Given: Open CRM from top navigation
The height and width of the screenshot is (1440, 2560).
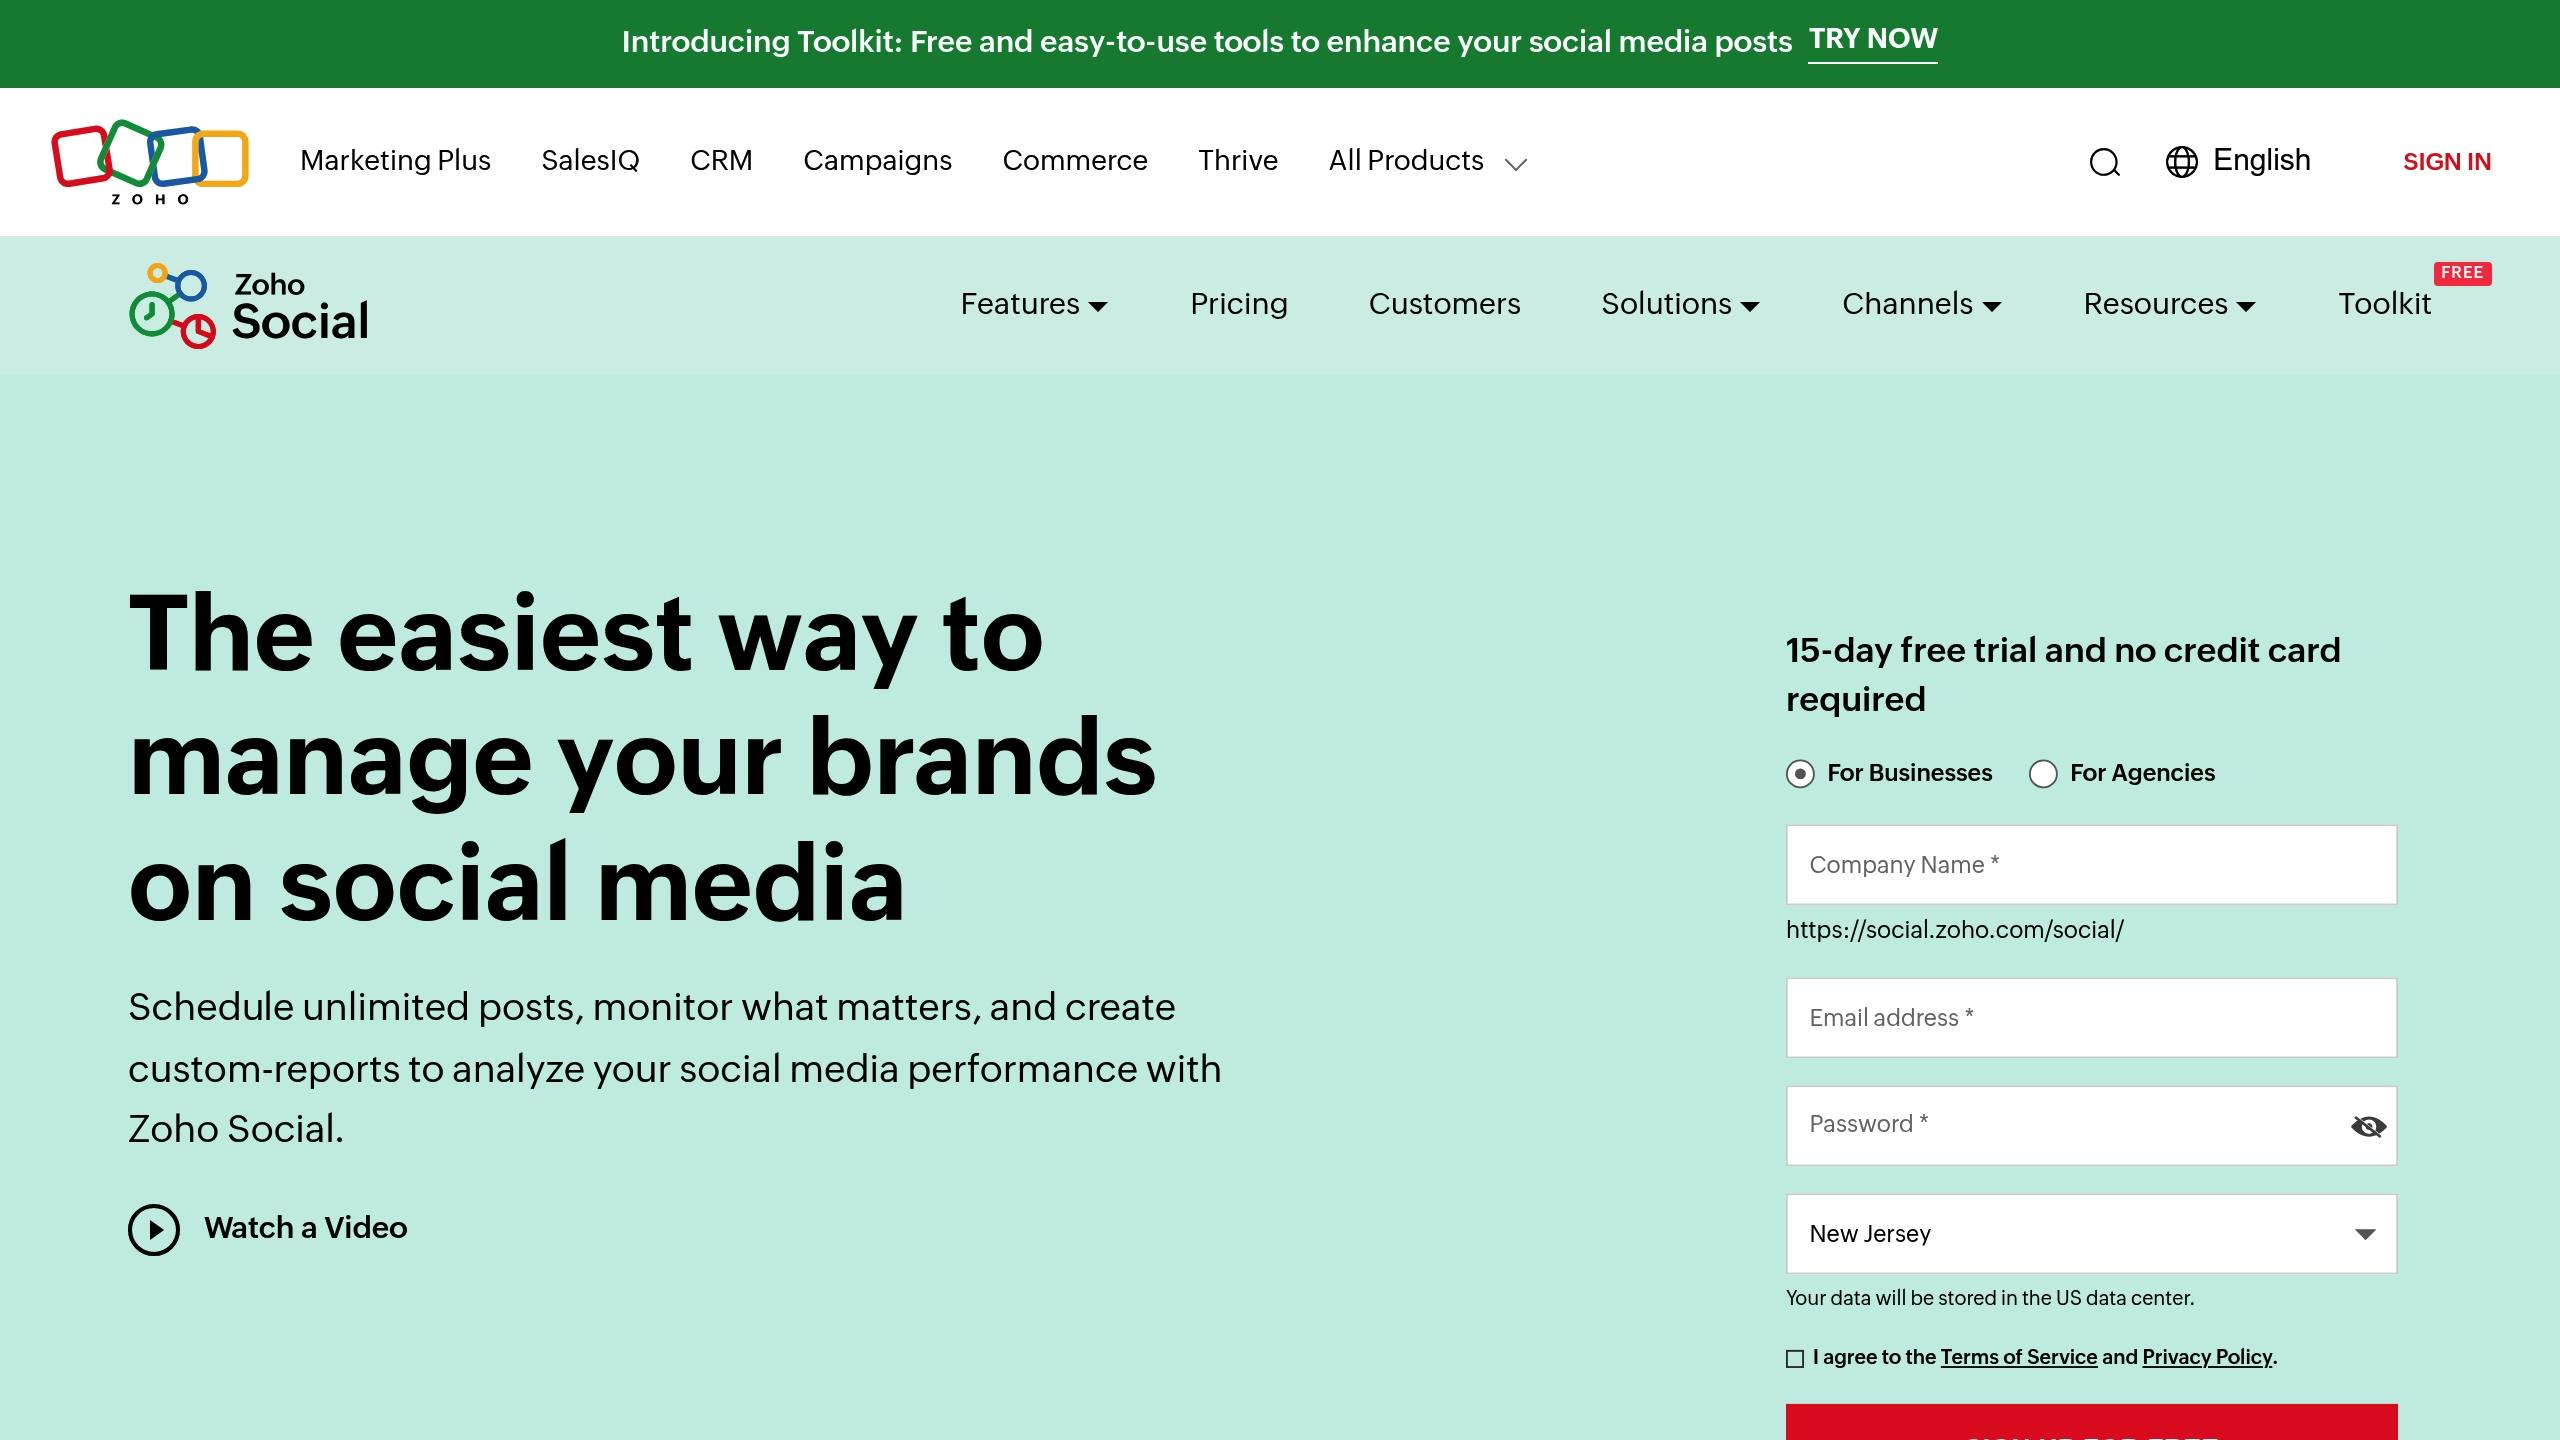Looking at the screenshot, I should [x=721, y=161].
